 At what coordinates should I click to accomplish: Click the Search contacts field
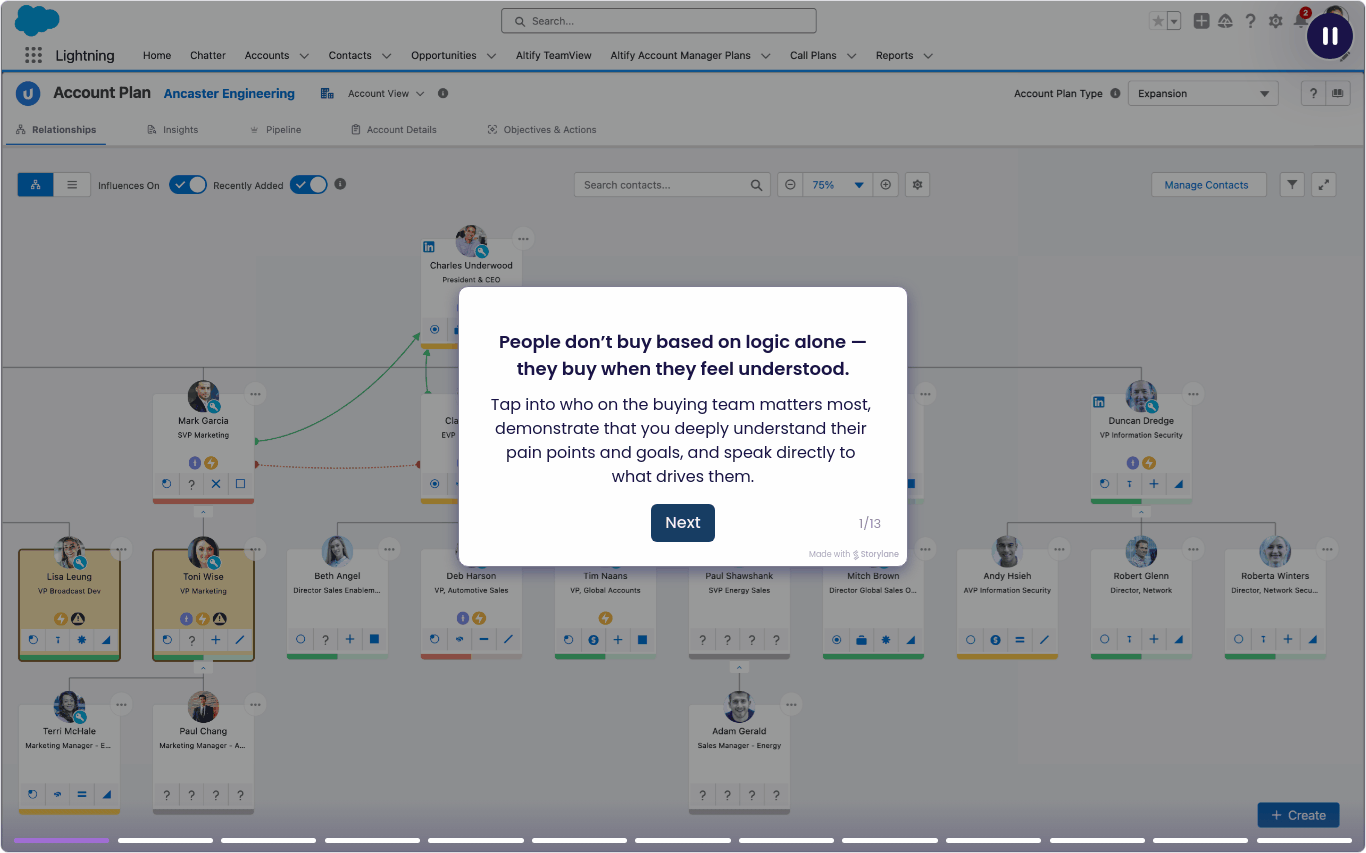point(671,185)
